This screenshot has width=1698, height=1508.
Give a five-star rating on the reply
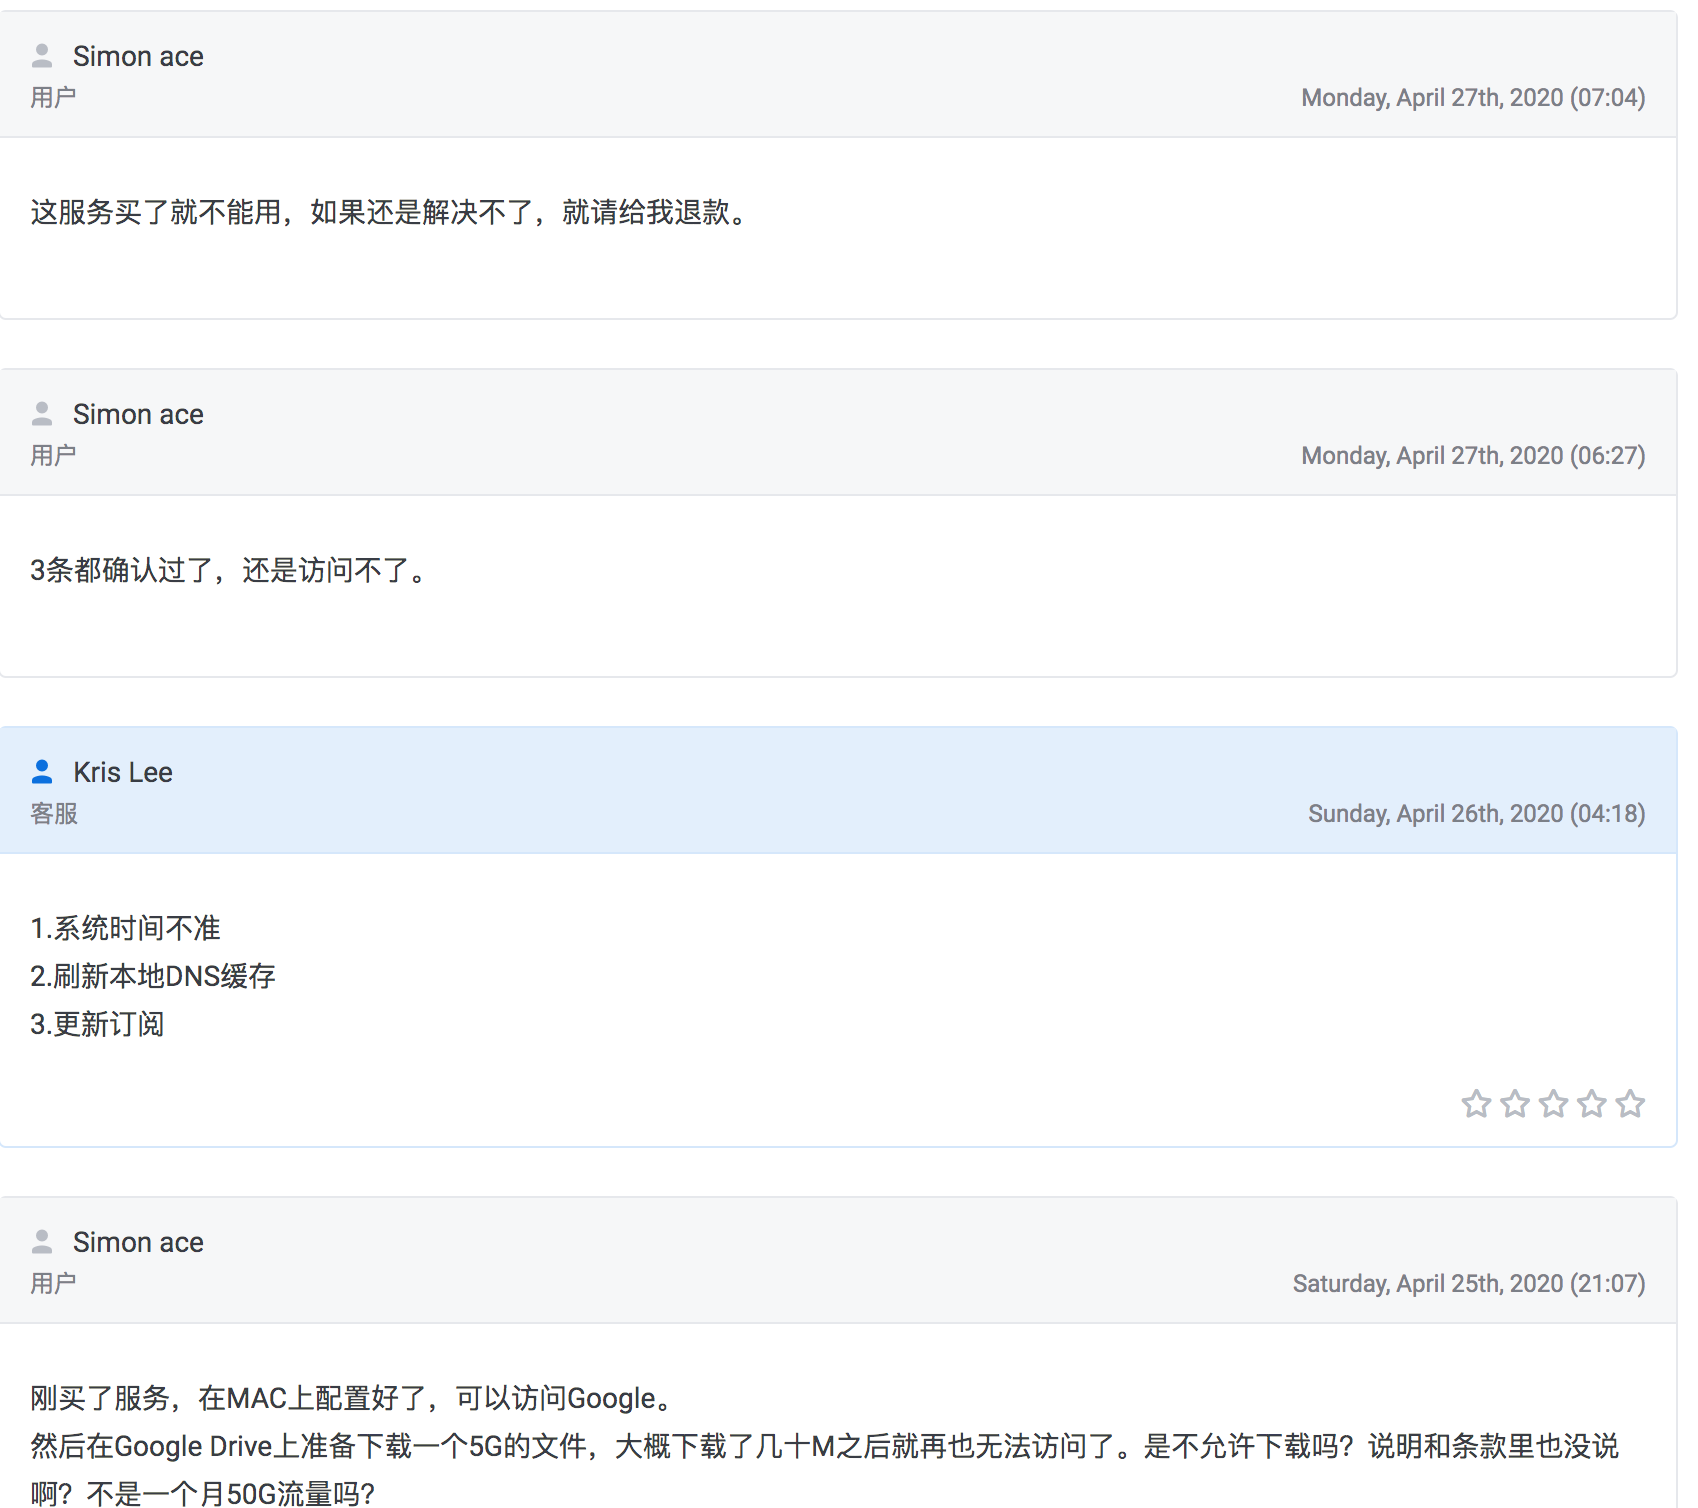pyautogui.click(x=1629, y=1103)
